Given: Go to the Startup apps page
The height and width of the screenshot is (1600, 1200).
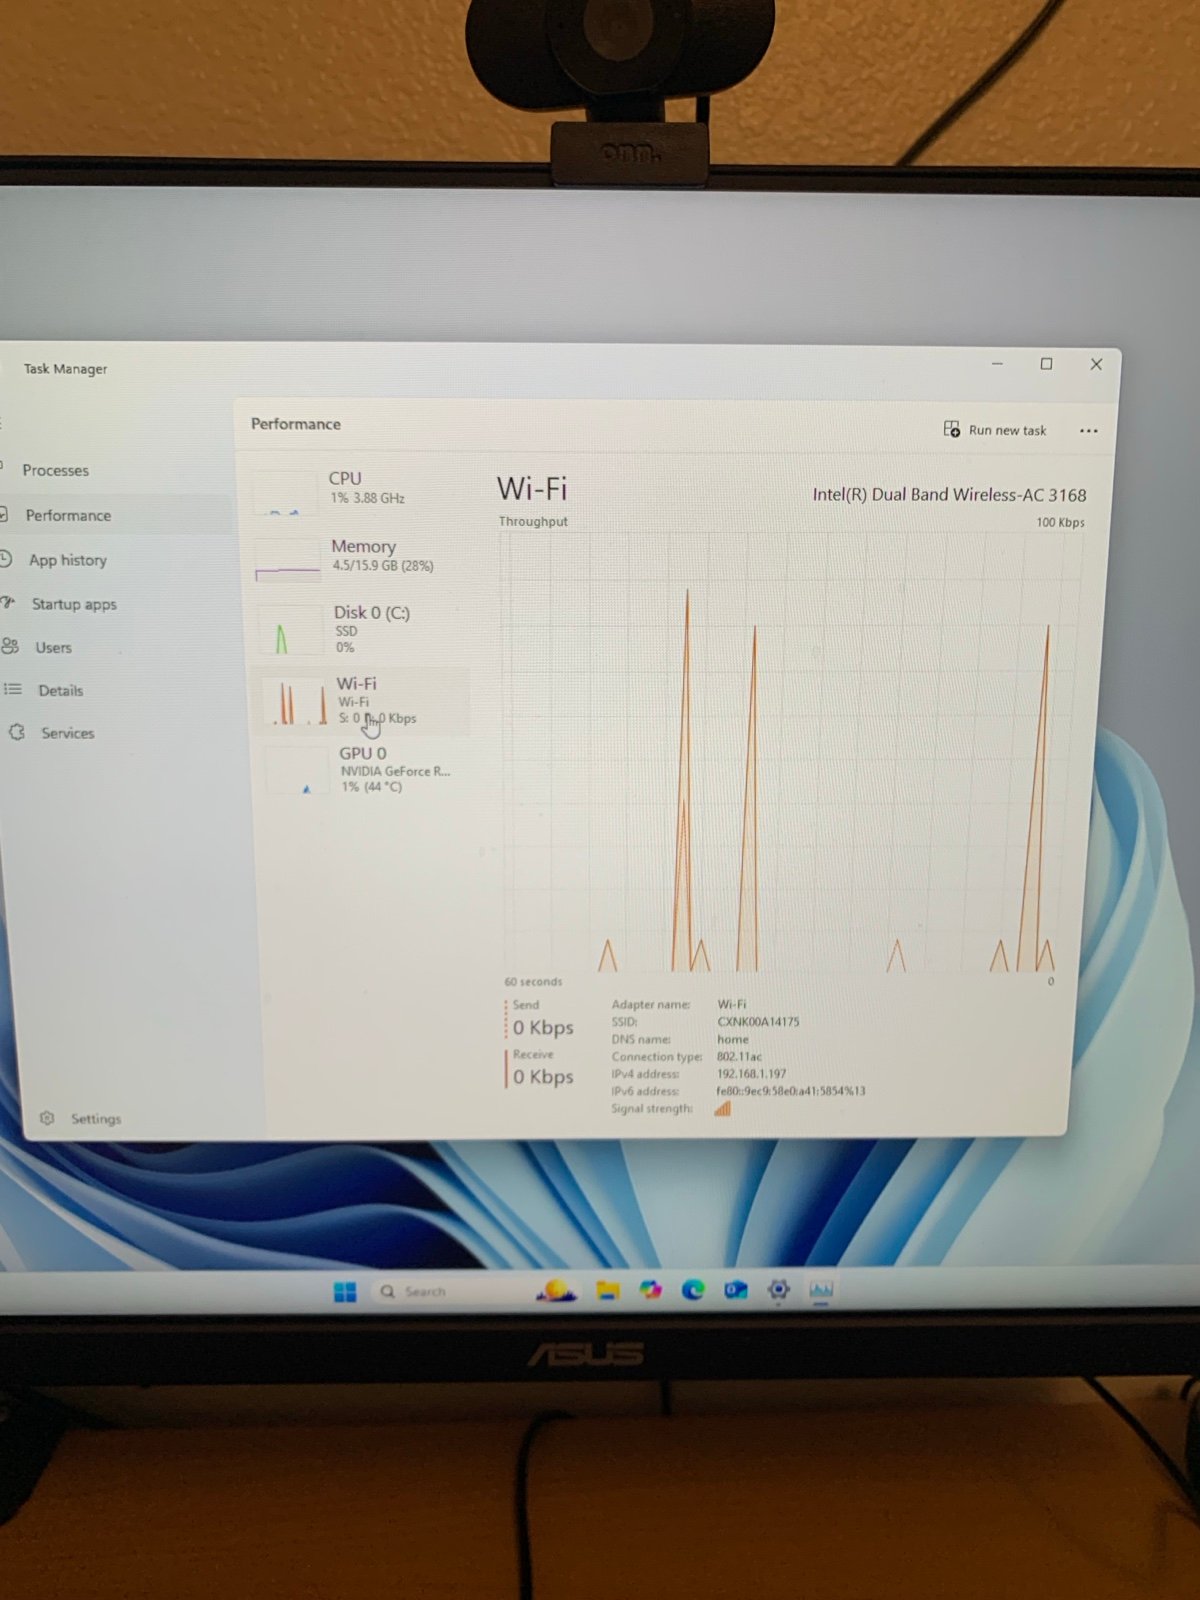Looking at the screenshot, I should (73, 604).
